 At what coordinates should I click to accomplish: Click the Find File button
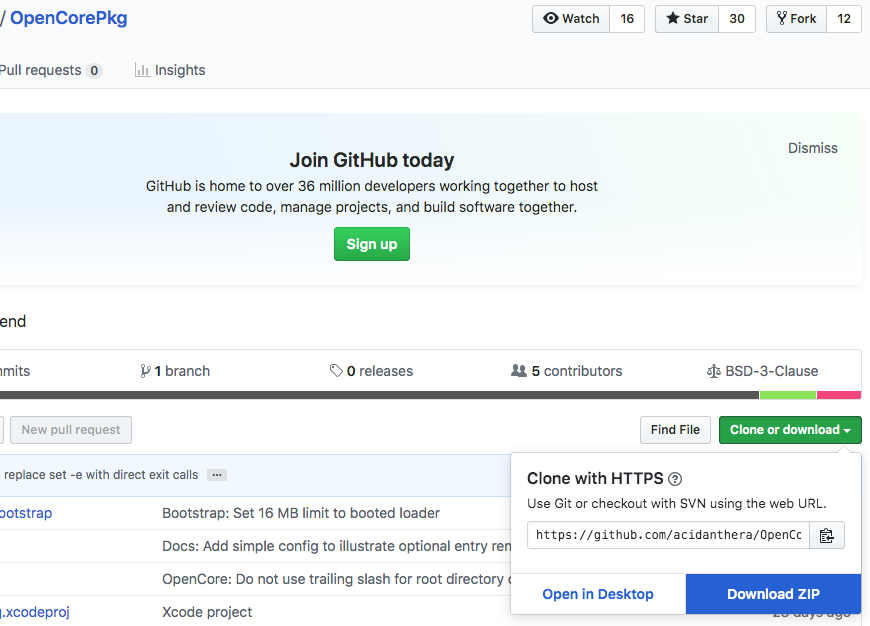(675, 430)
